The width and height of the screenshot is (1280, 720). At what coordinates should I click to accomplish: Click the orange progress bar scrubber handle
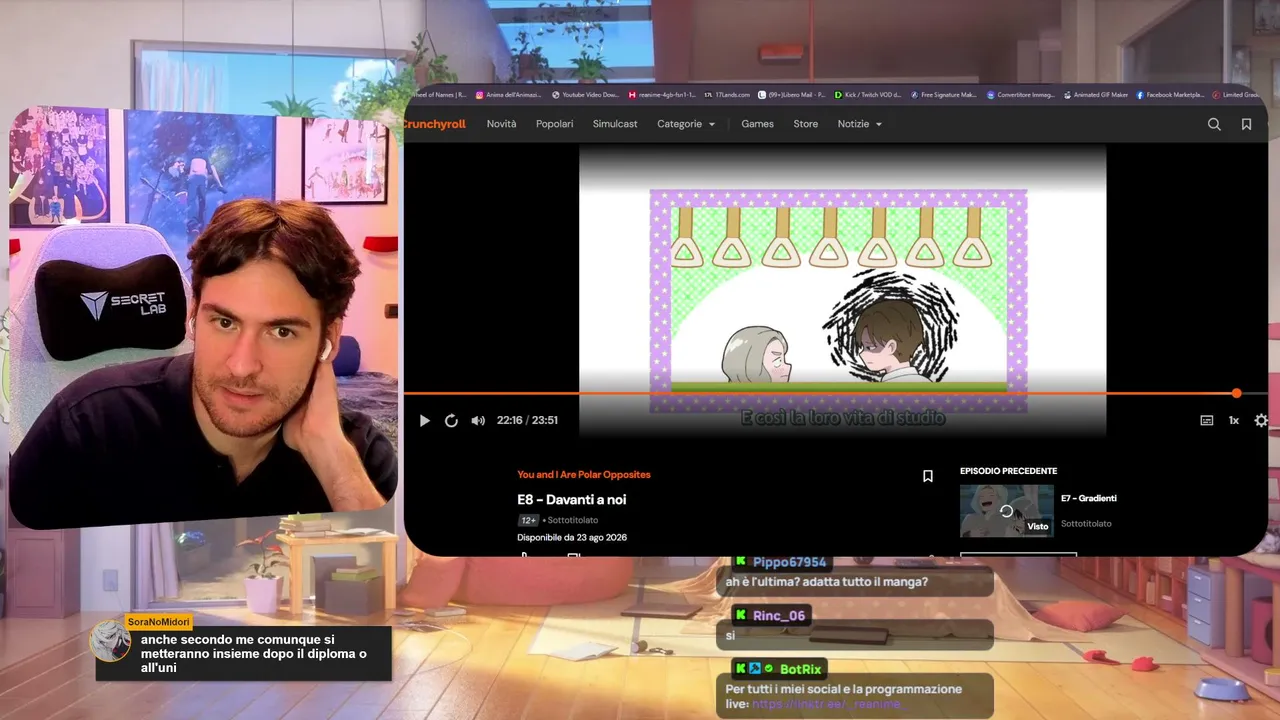tap(1237, 393)
